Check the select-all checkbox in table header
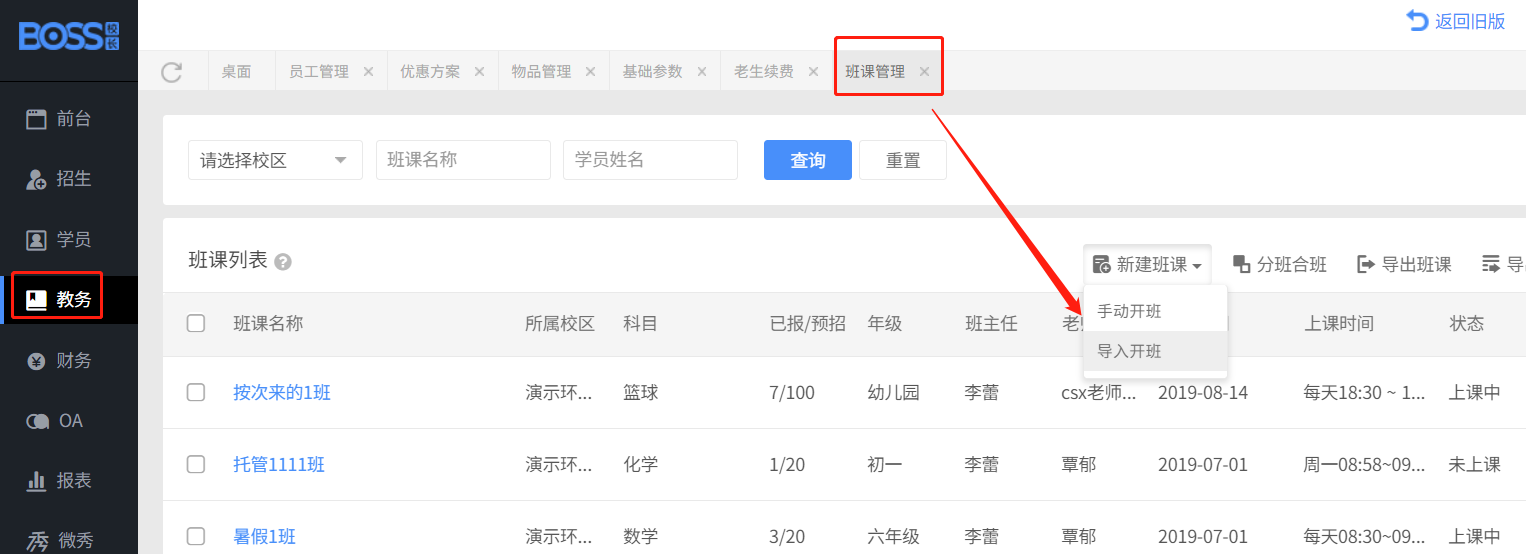The image size is (1526, 554). click(196, 323)
